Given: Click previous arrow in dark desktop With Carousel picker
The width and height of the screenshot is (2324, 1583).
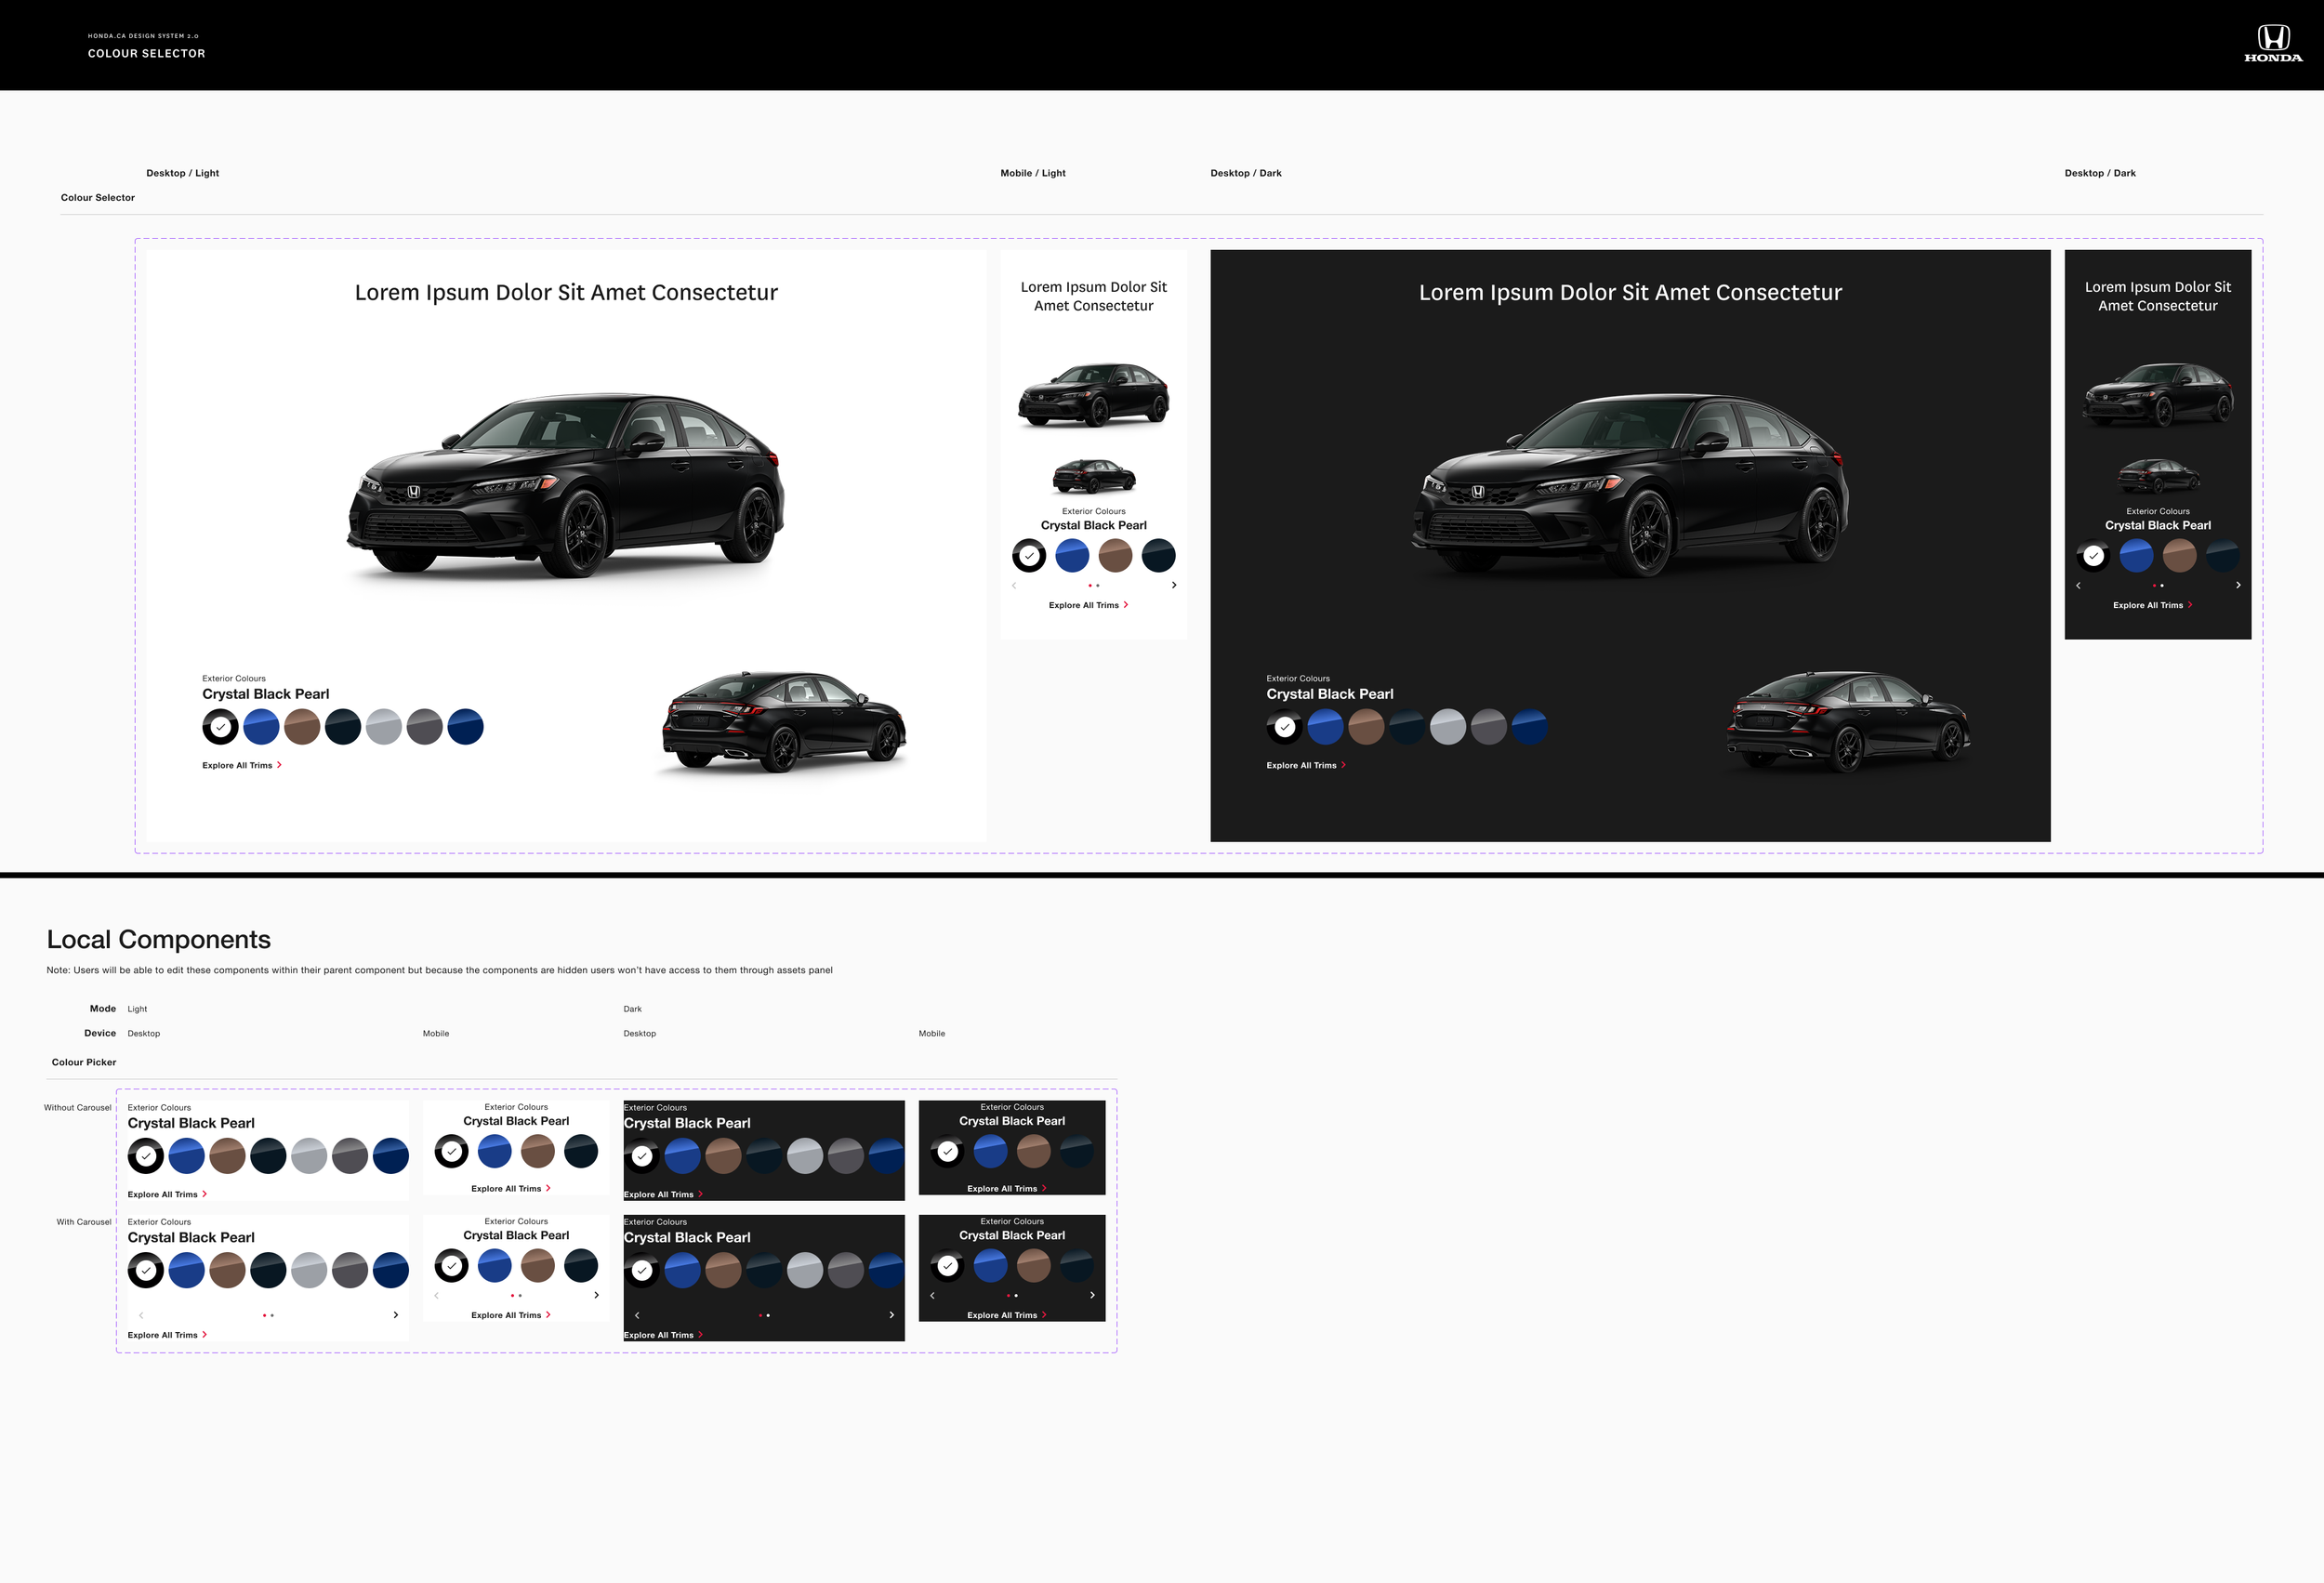Looking at the screenshot, I should pyautogui.click(x=637, y=1315).
